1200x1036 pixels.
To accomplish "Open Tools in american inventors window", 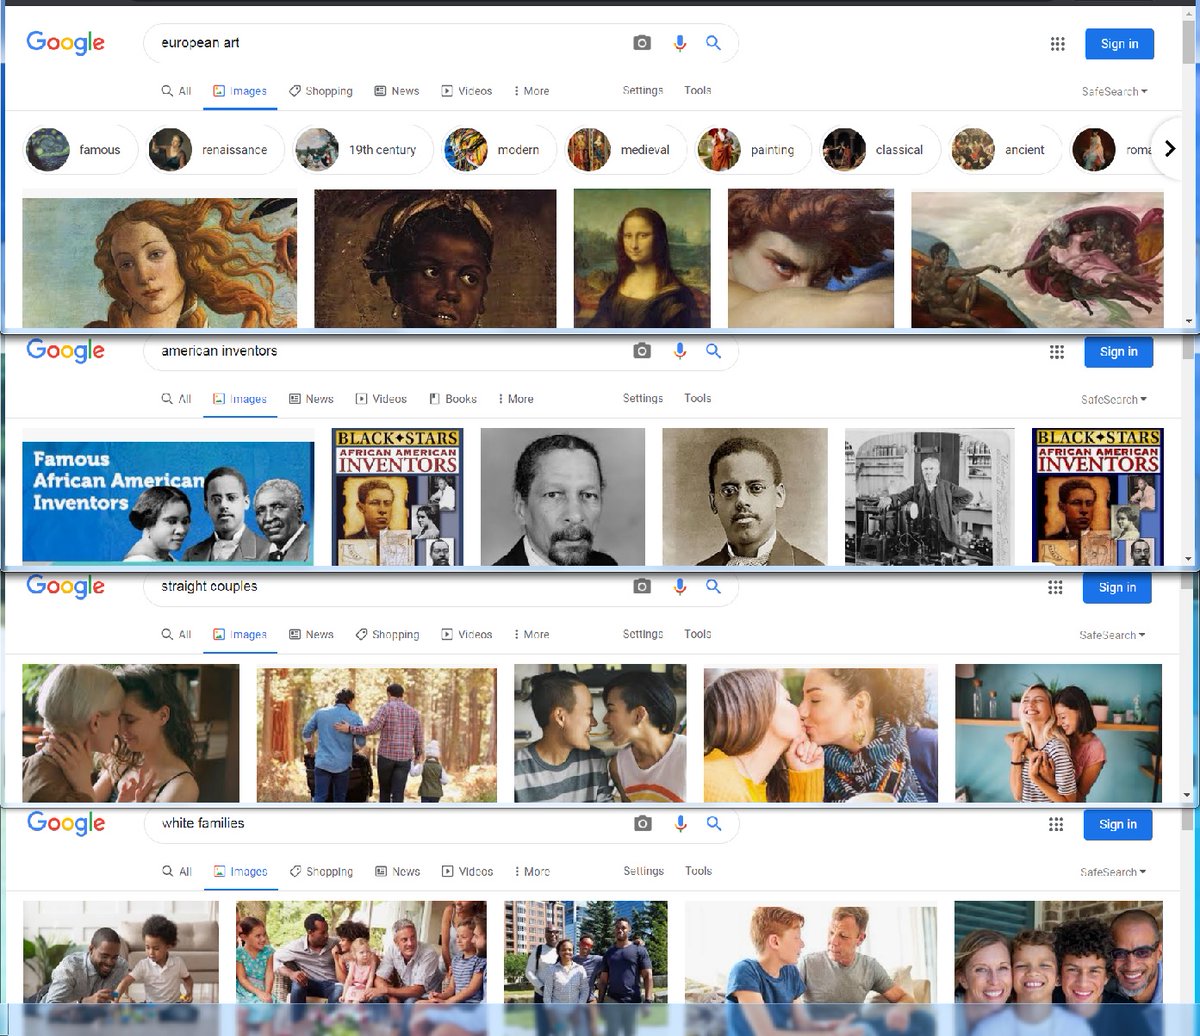I will click(698, 398).
